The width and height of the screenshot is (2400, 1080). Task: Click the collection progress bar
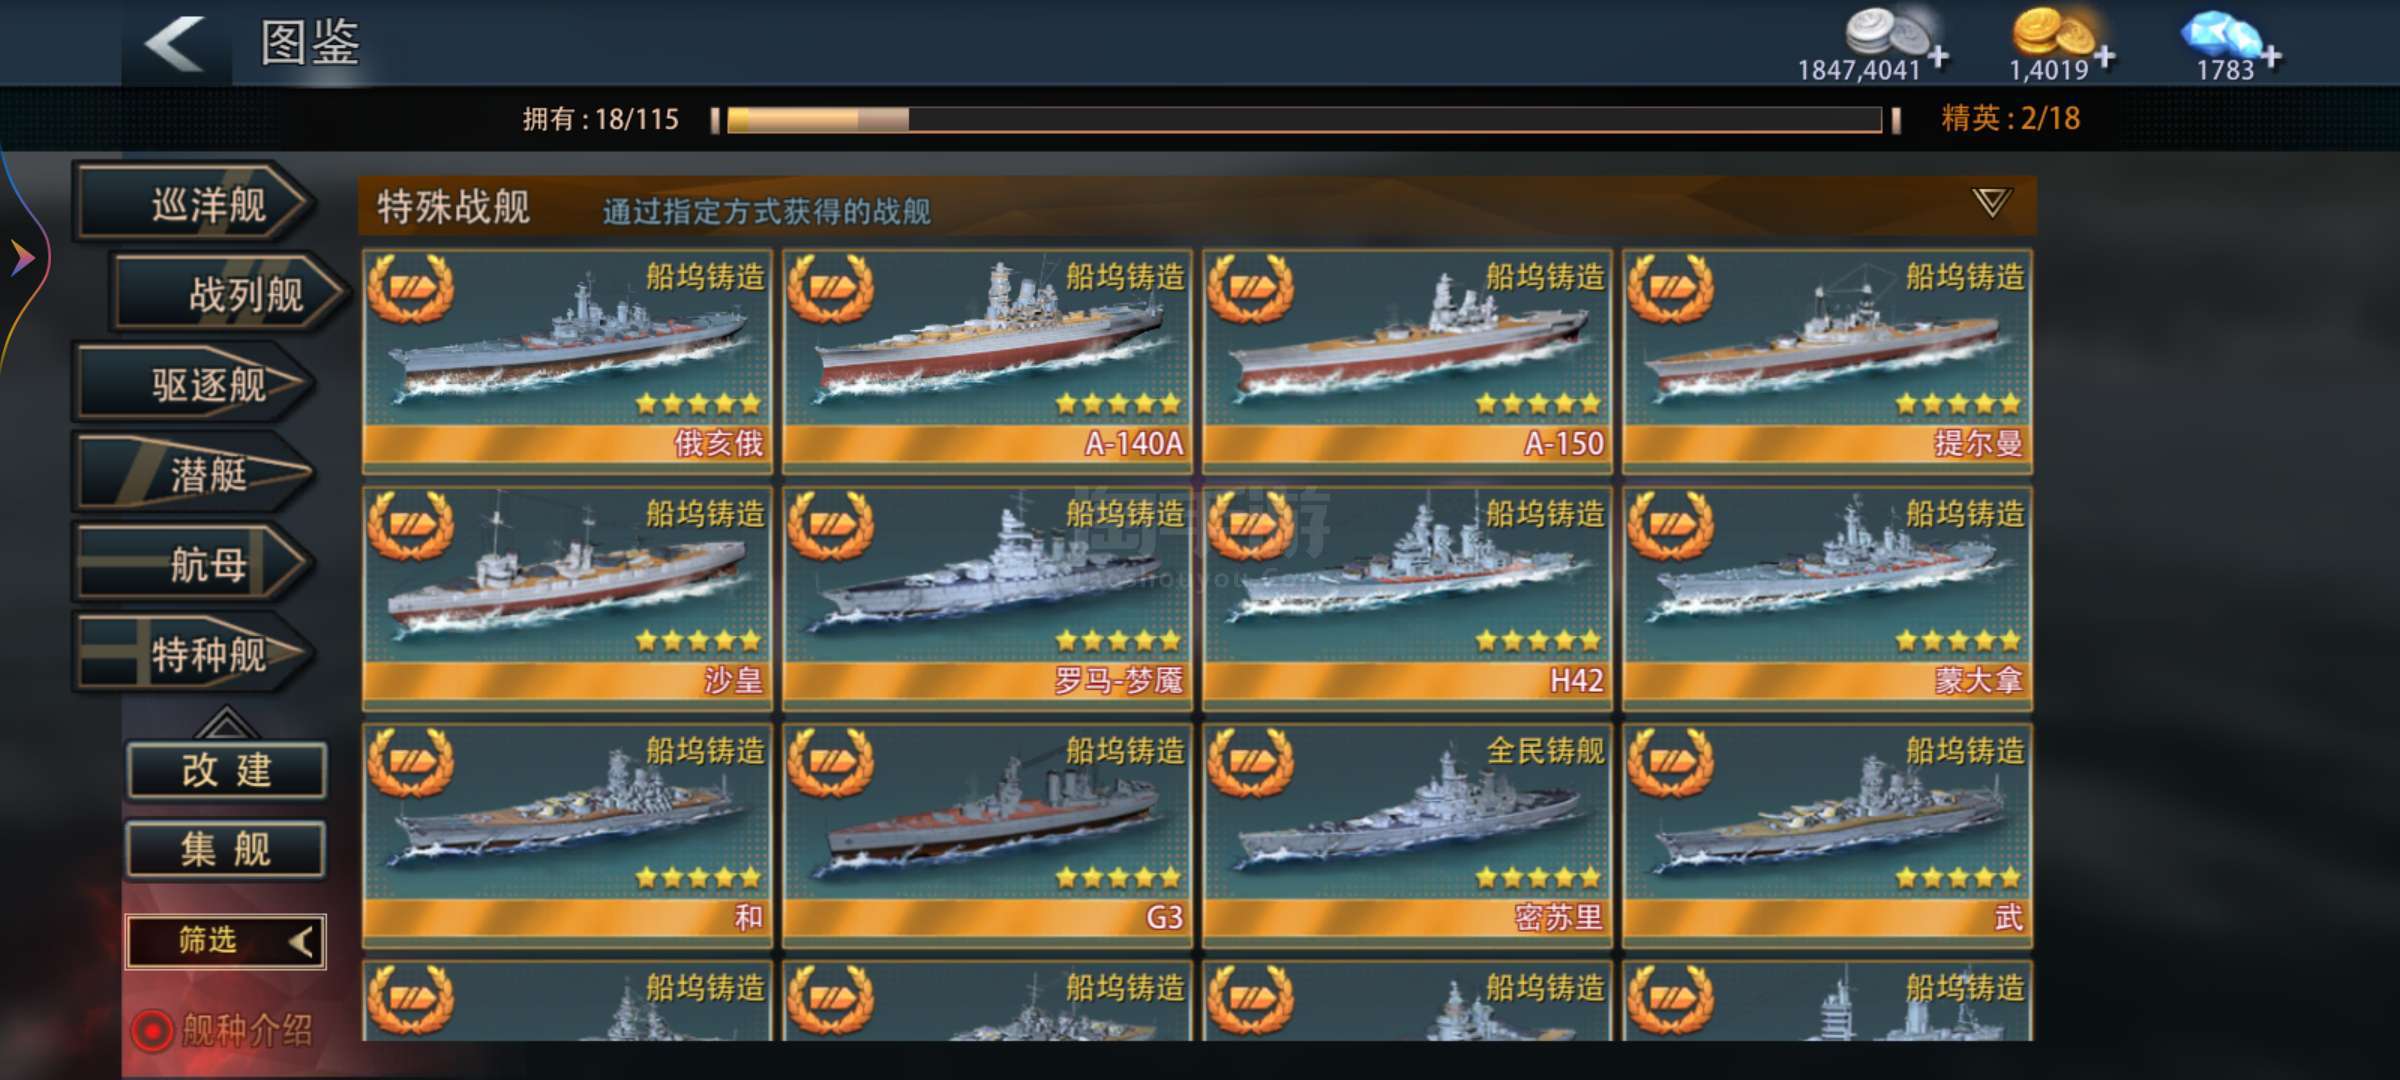(1305, 120)
